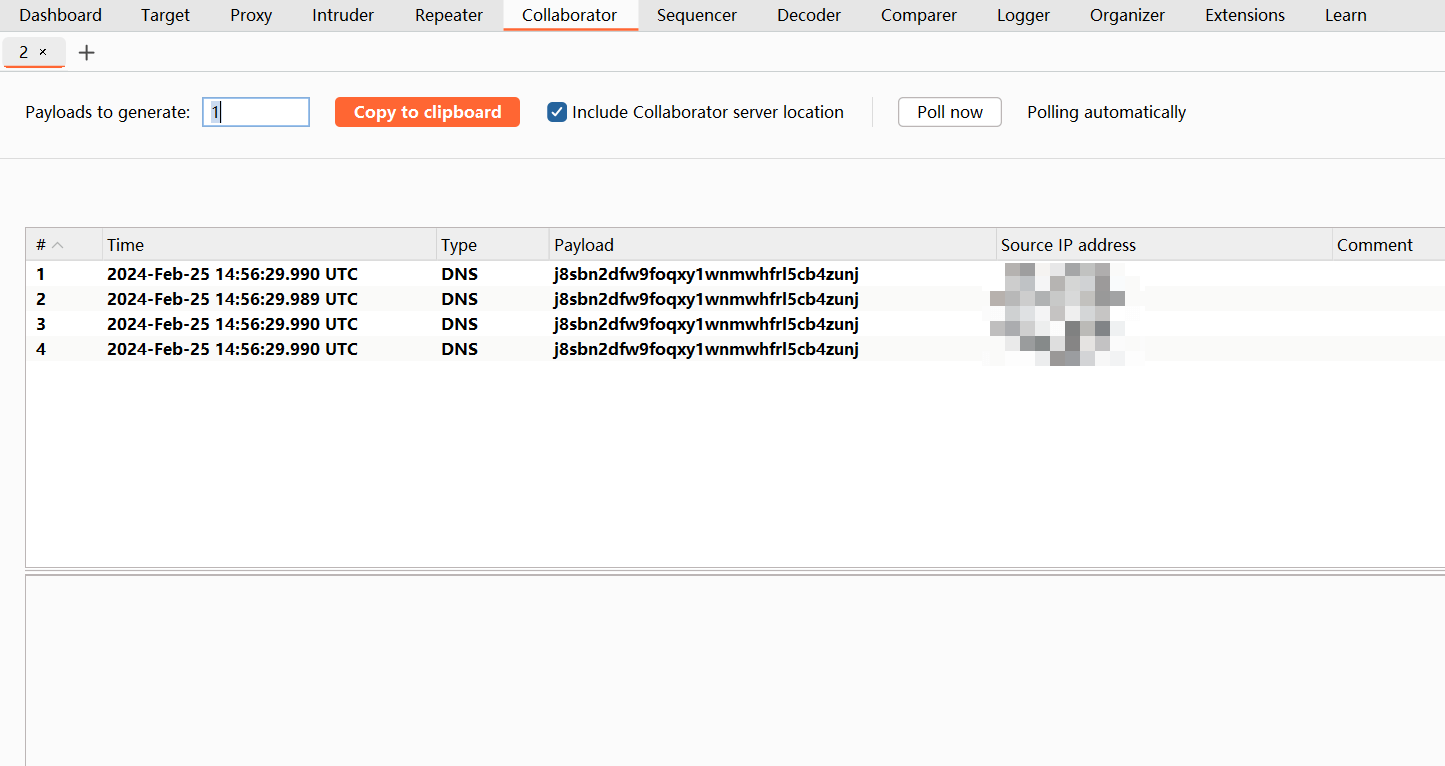1445x766 pixels.
Task: Select interaction row number 2
Action: pyautogui.click(x=735, y=299)
